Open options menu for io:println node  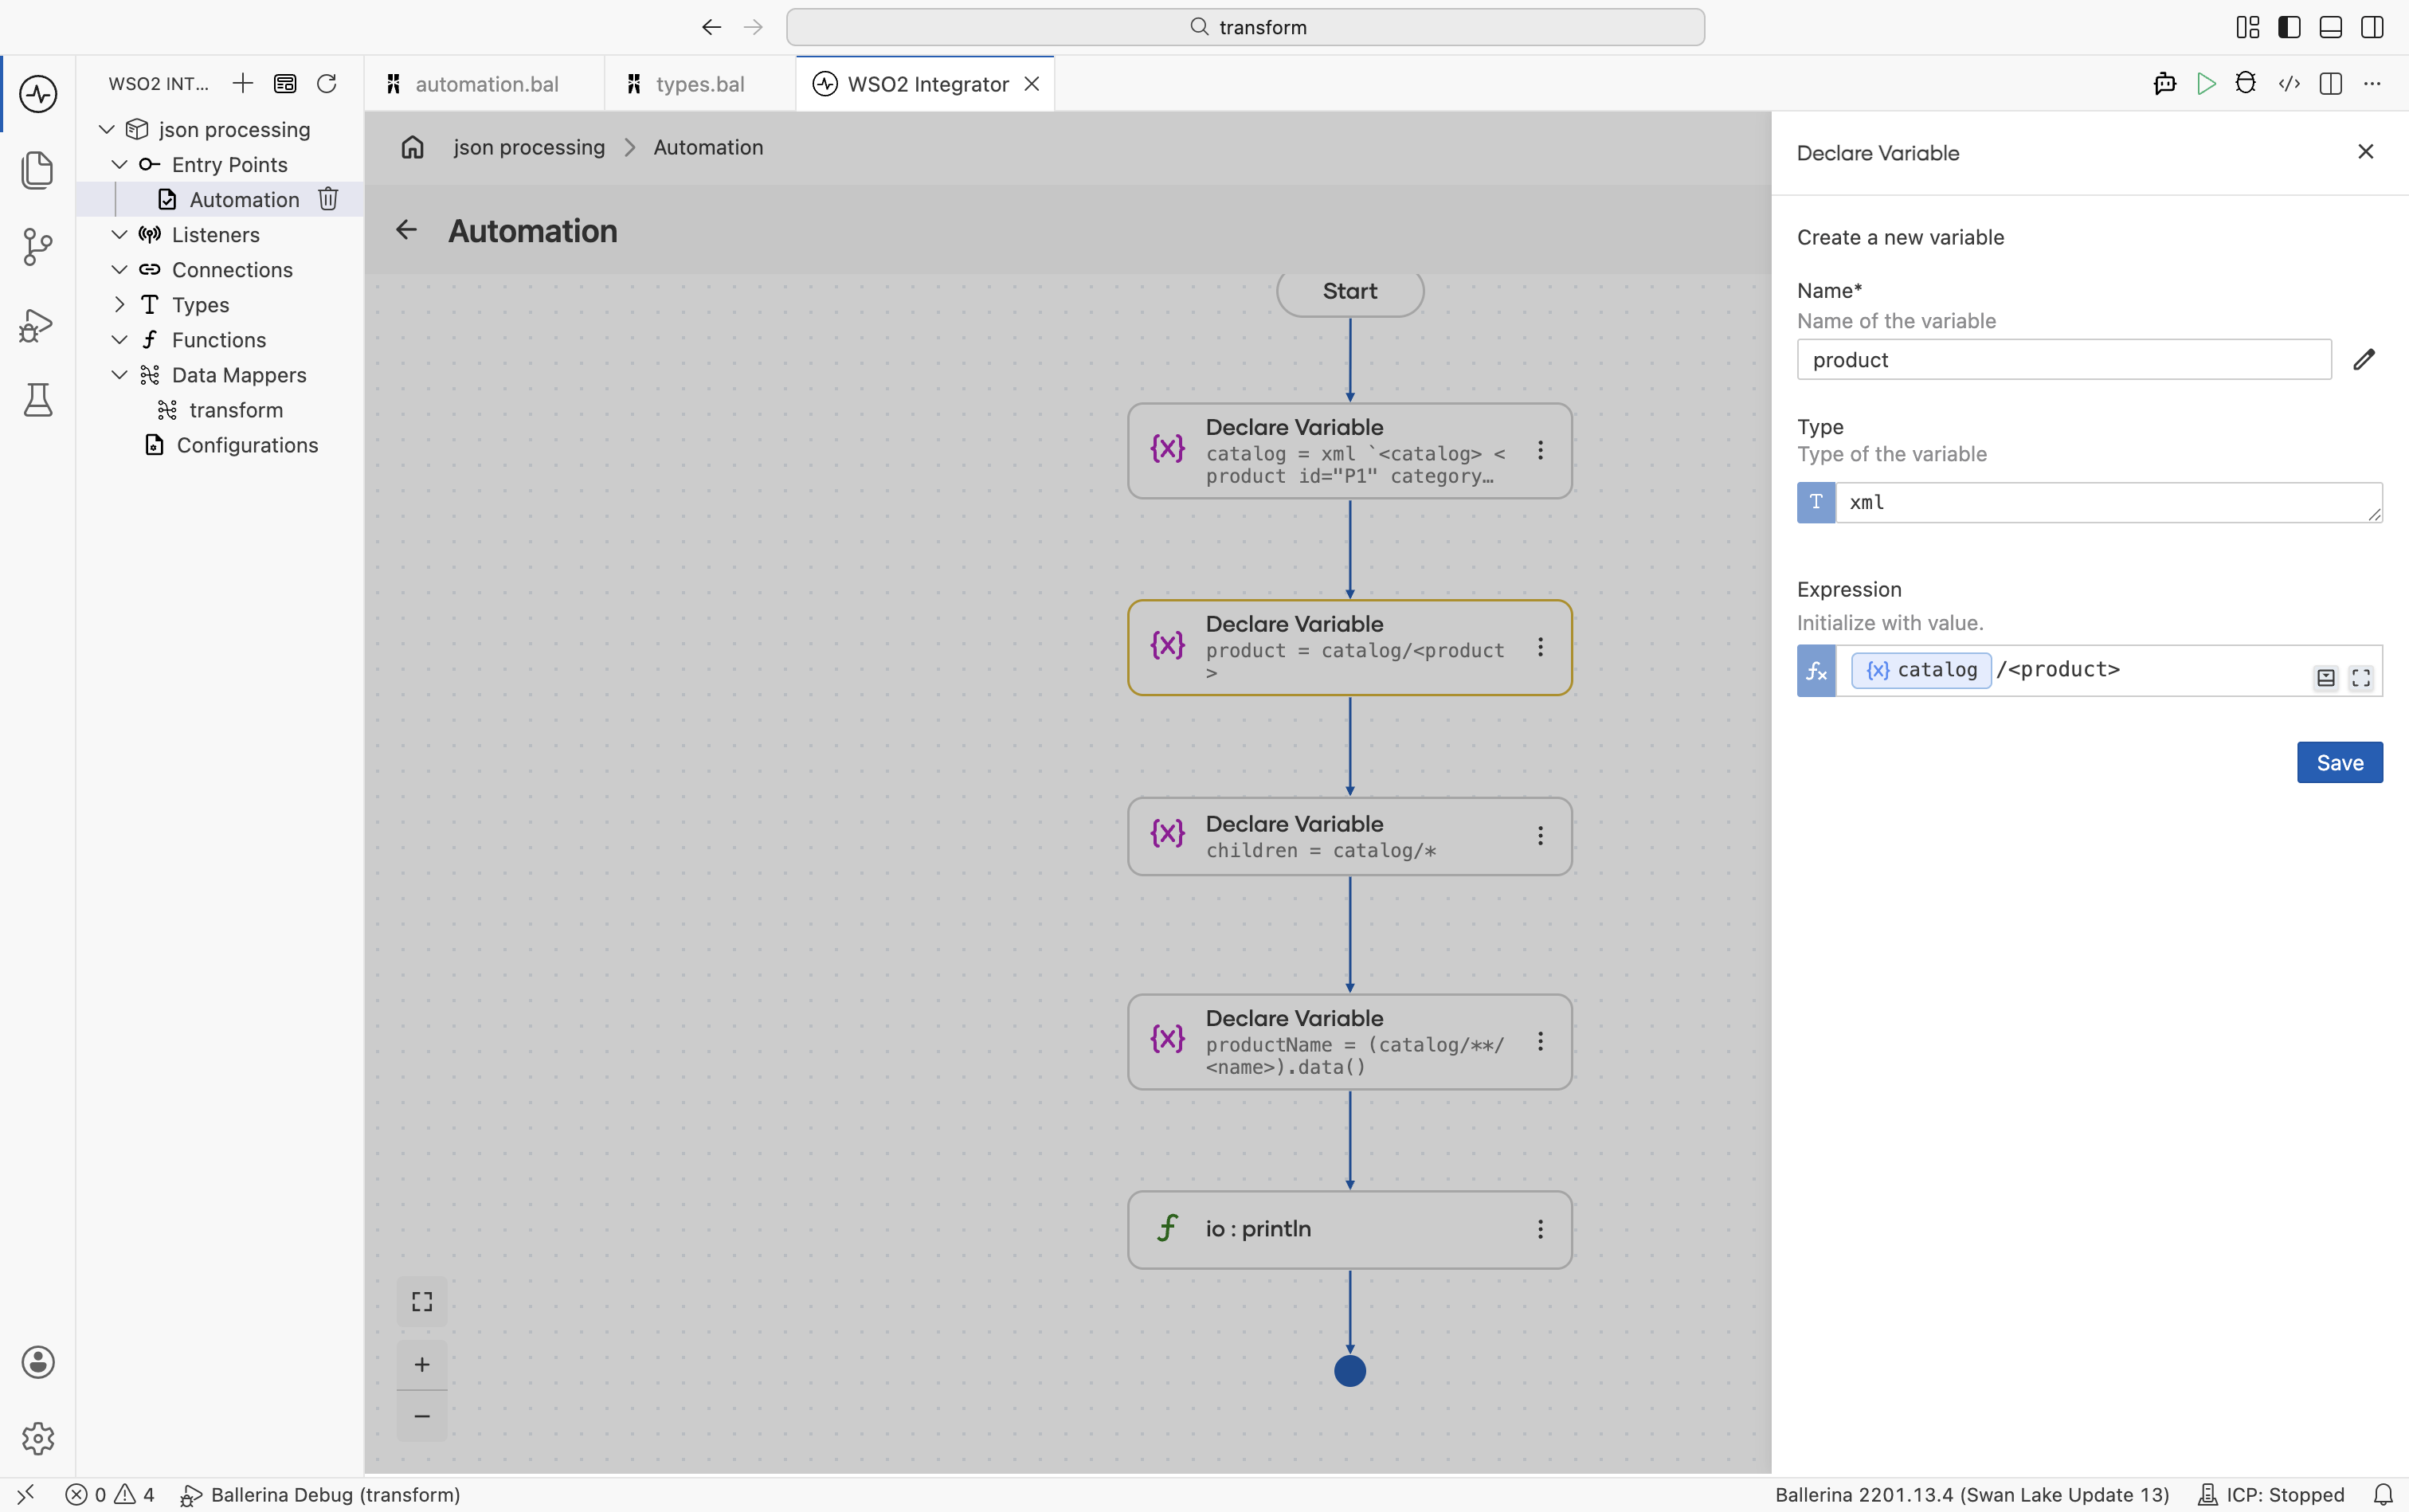tap(1540, 1229)
